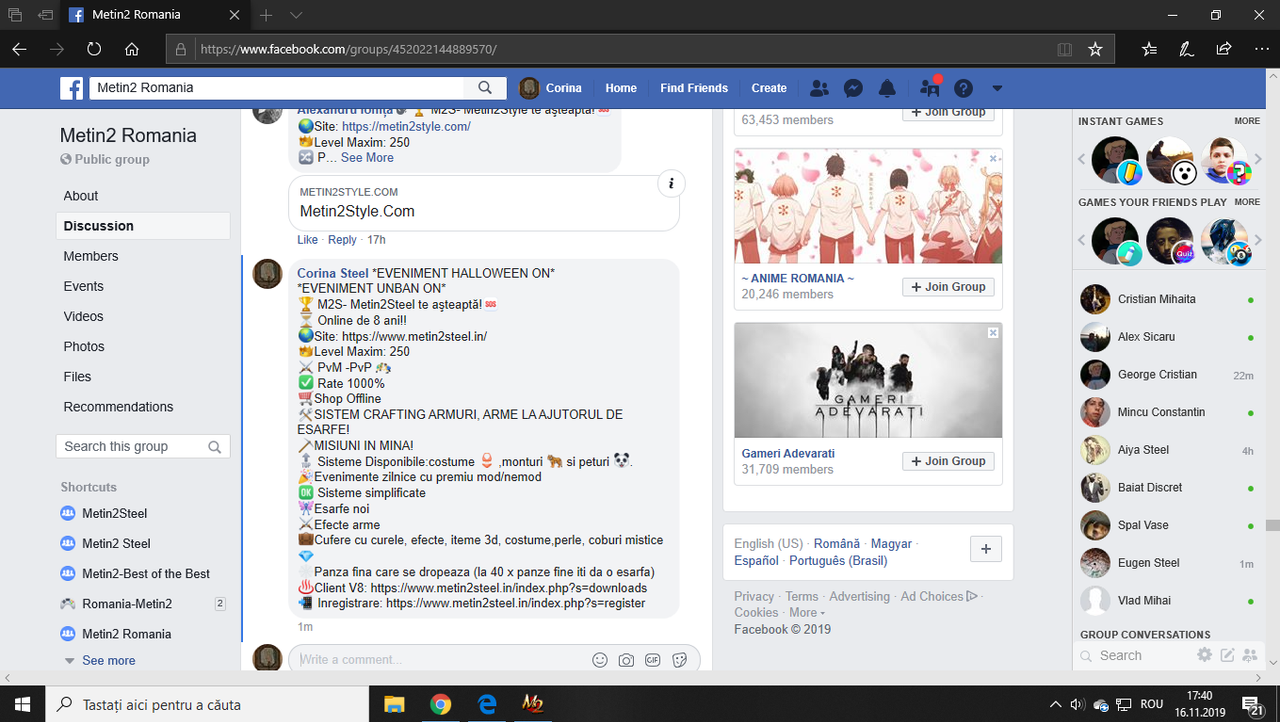Post a sticker in comment

[680, 660]
